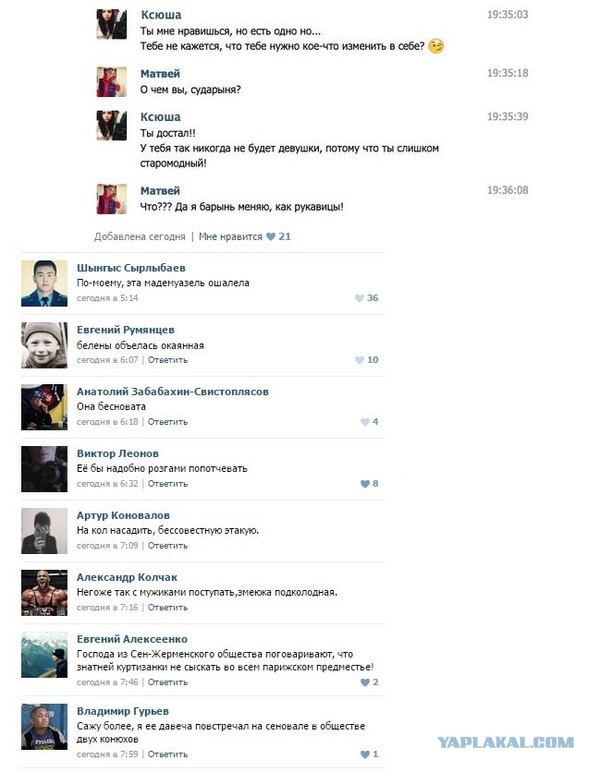Viewport: 600px width, 772px height.
Task: Click Ответить under Артур Коновалов's comment
Action: click(x=167, y=546)
